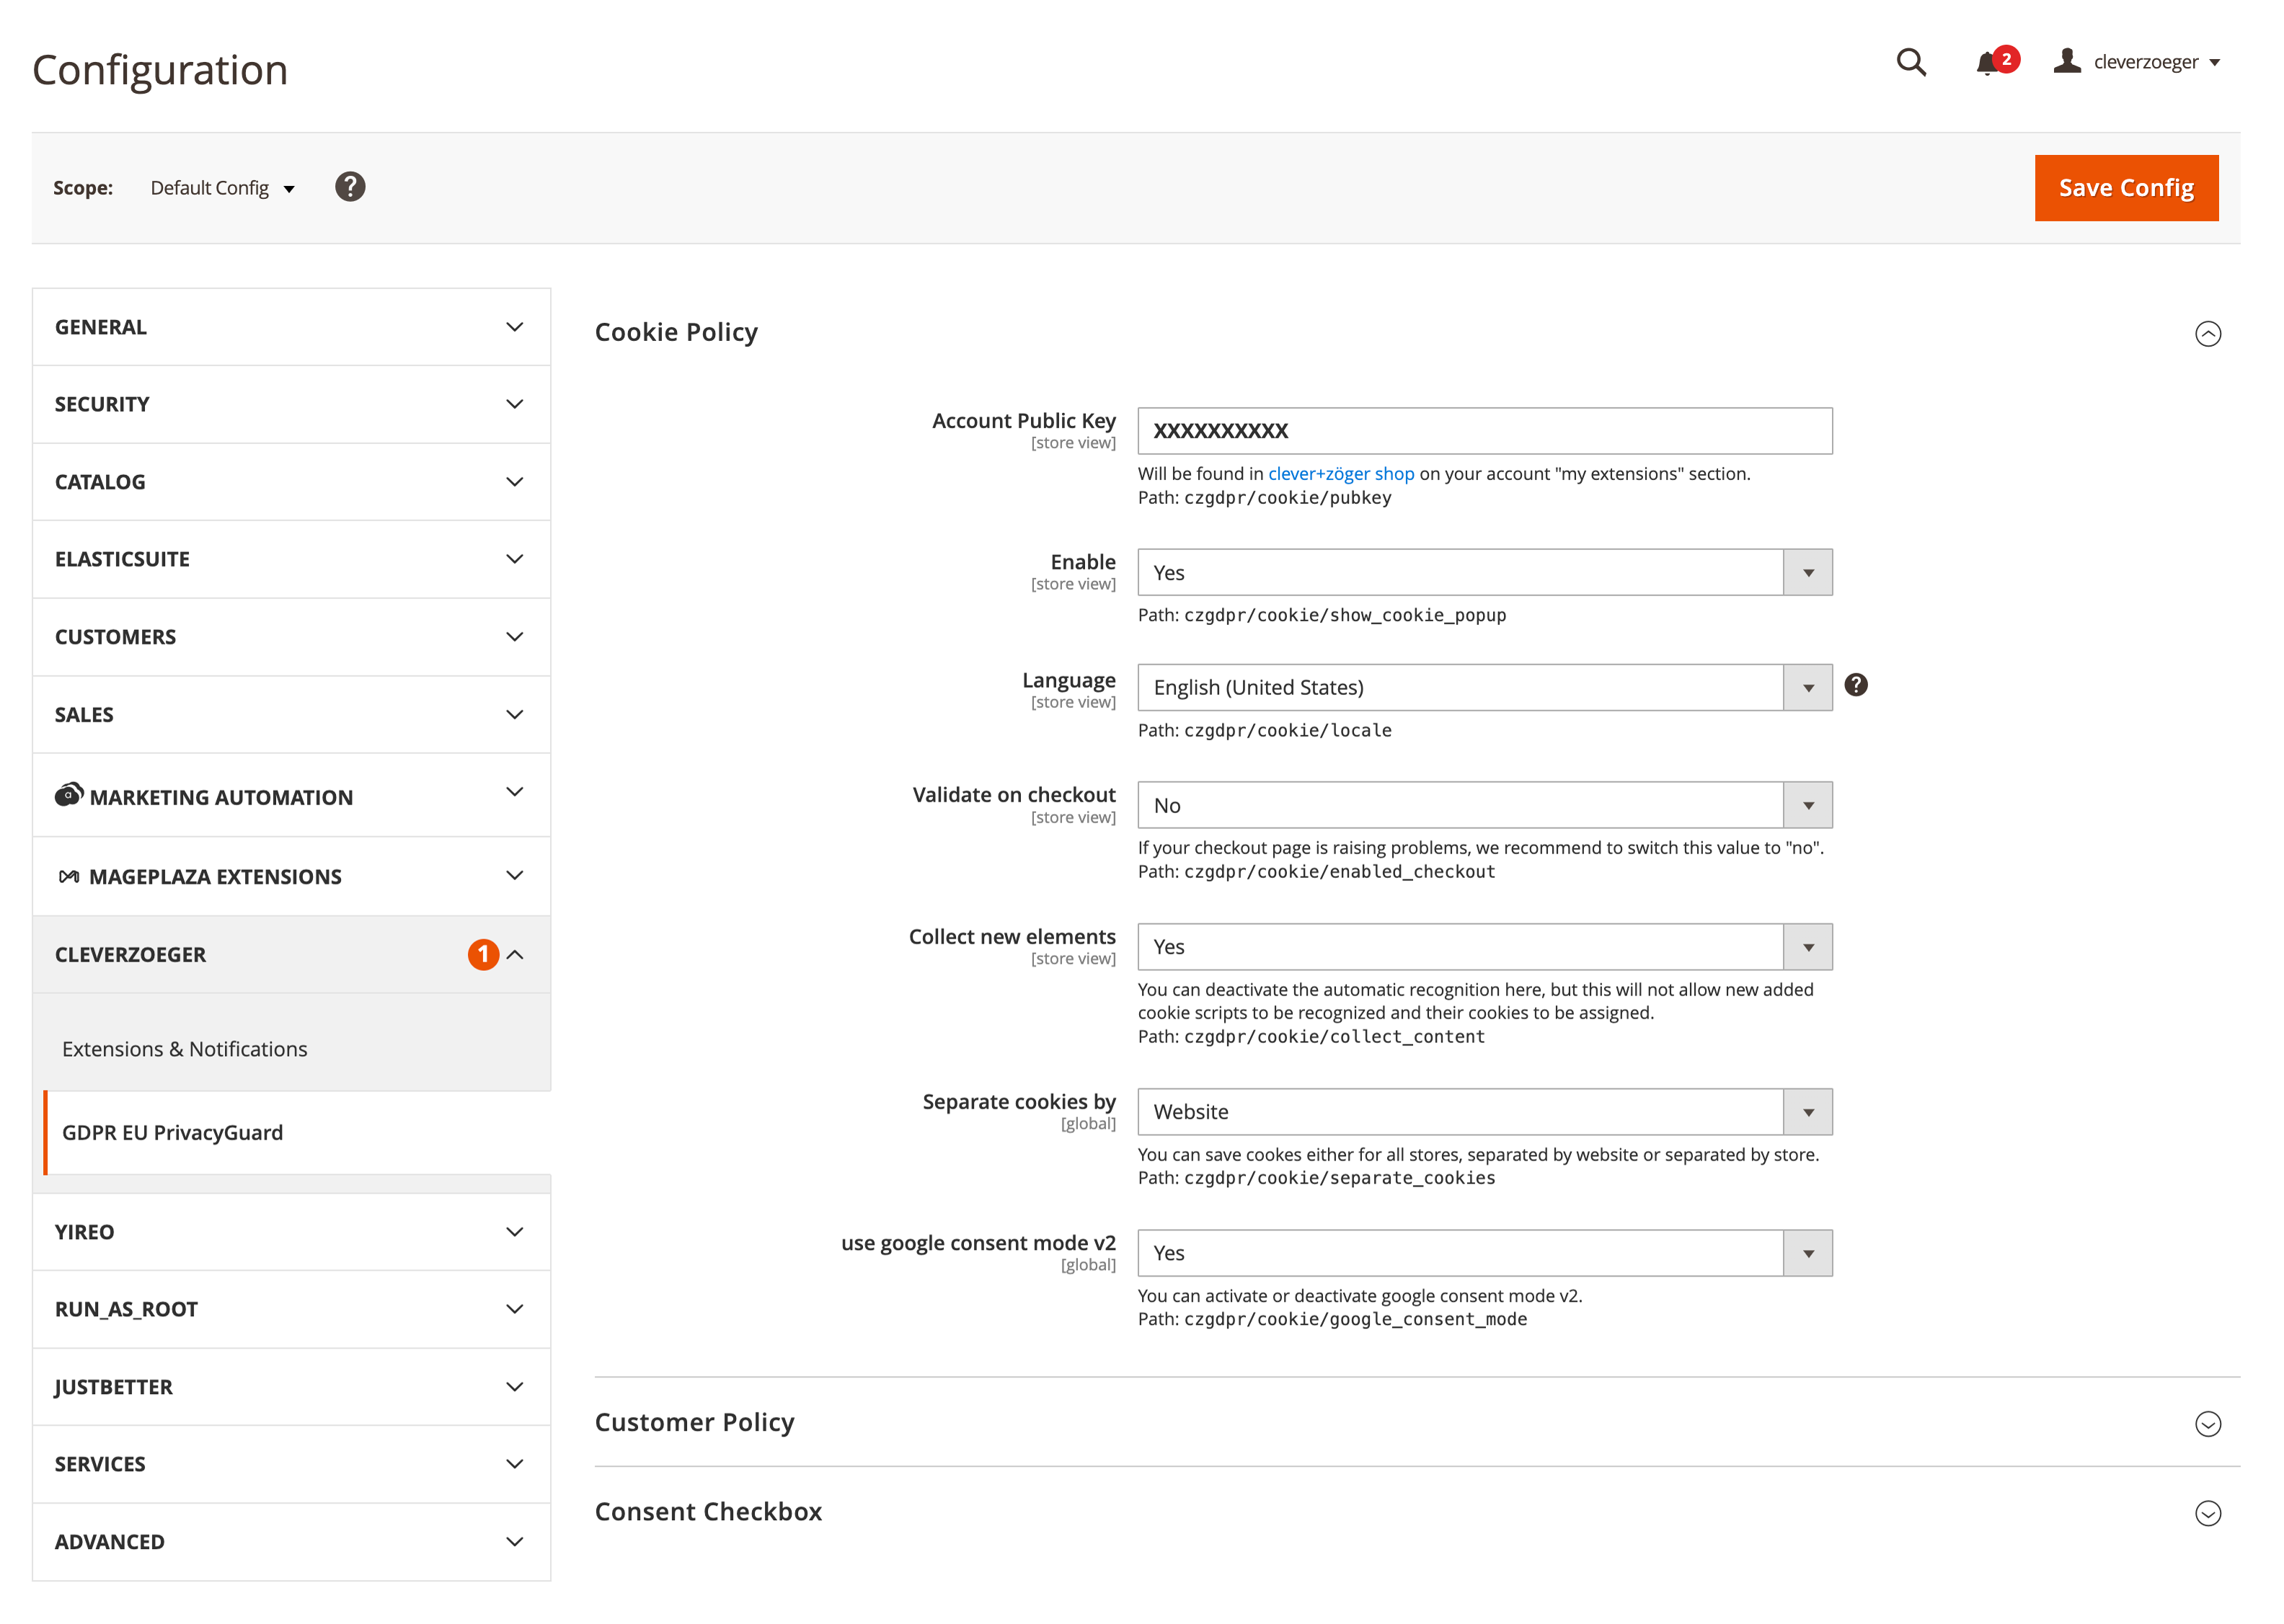Screen dimensions: 2284x1624
Task: Open the Collect new elements dropdown
Action: (x=1484, y=947)
